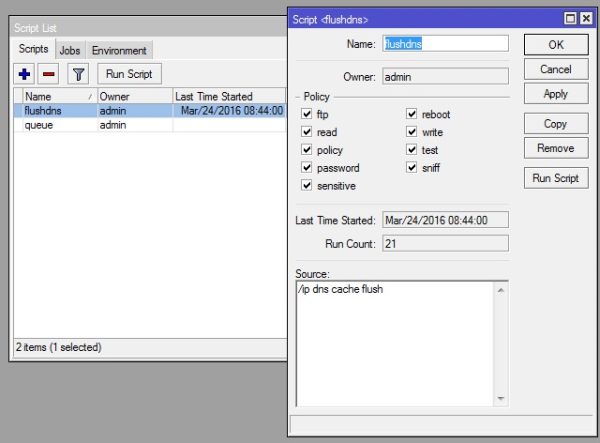Toggle the write policy checkbox
This screenshot has height=443, width=600.
coord(411,132)
